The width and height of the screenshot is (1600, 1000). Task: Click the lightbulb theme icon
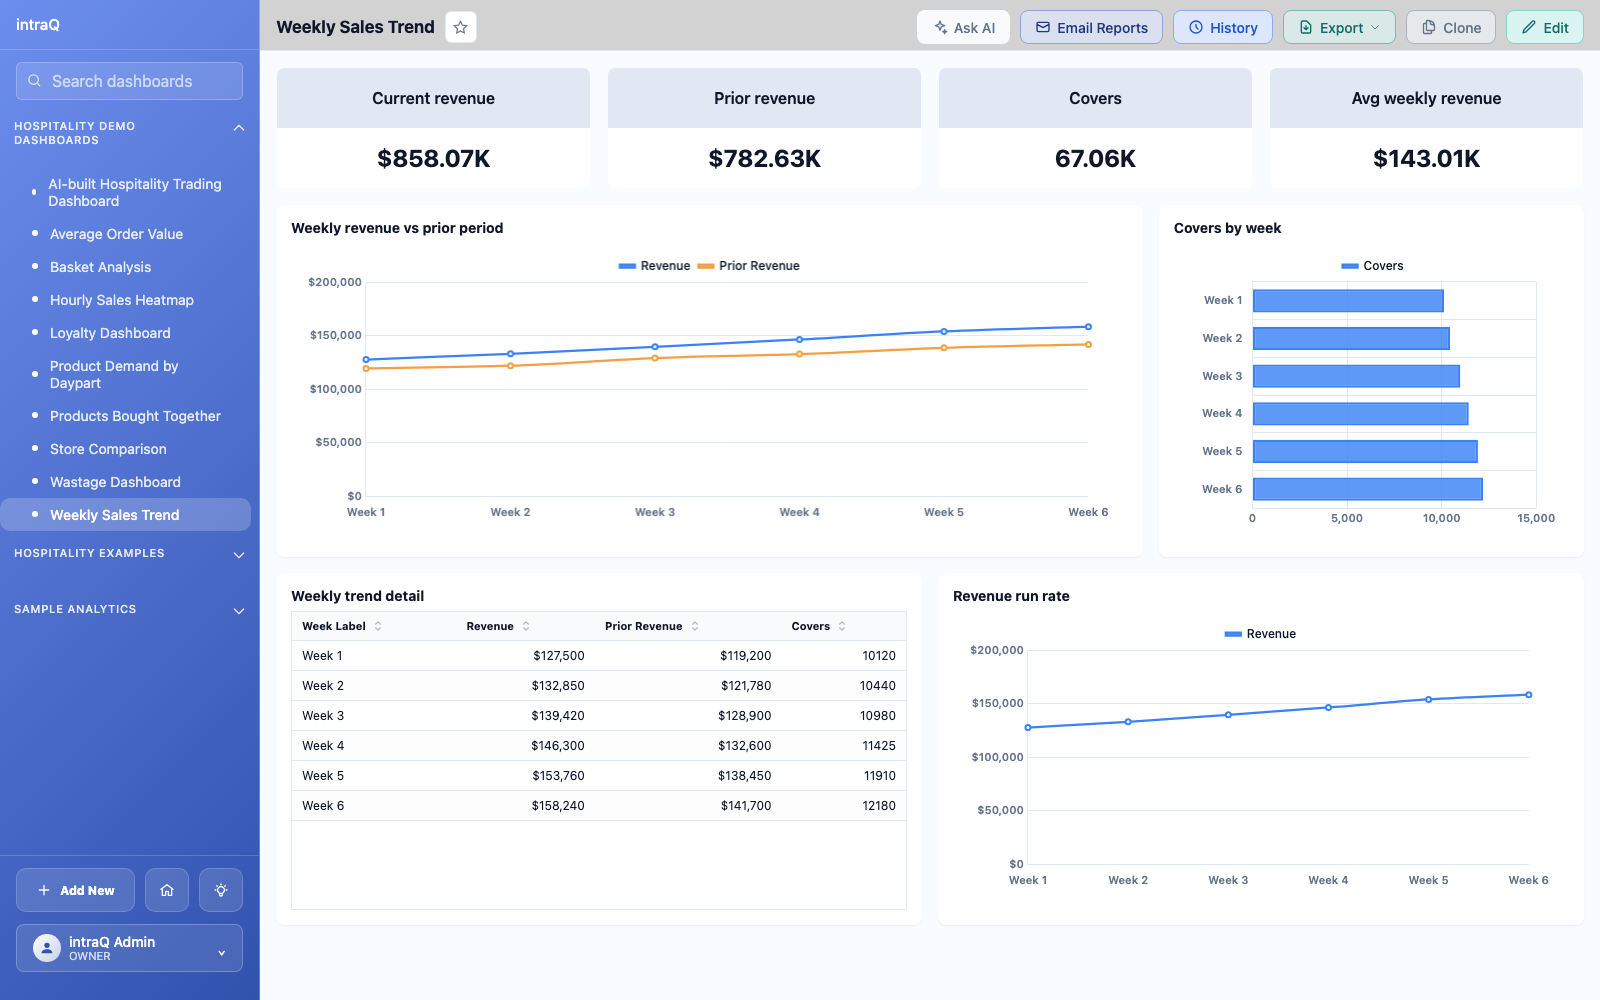tap(221, 890)
